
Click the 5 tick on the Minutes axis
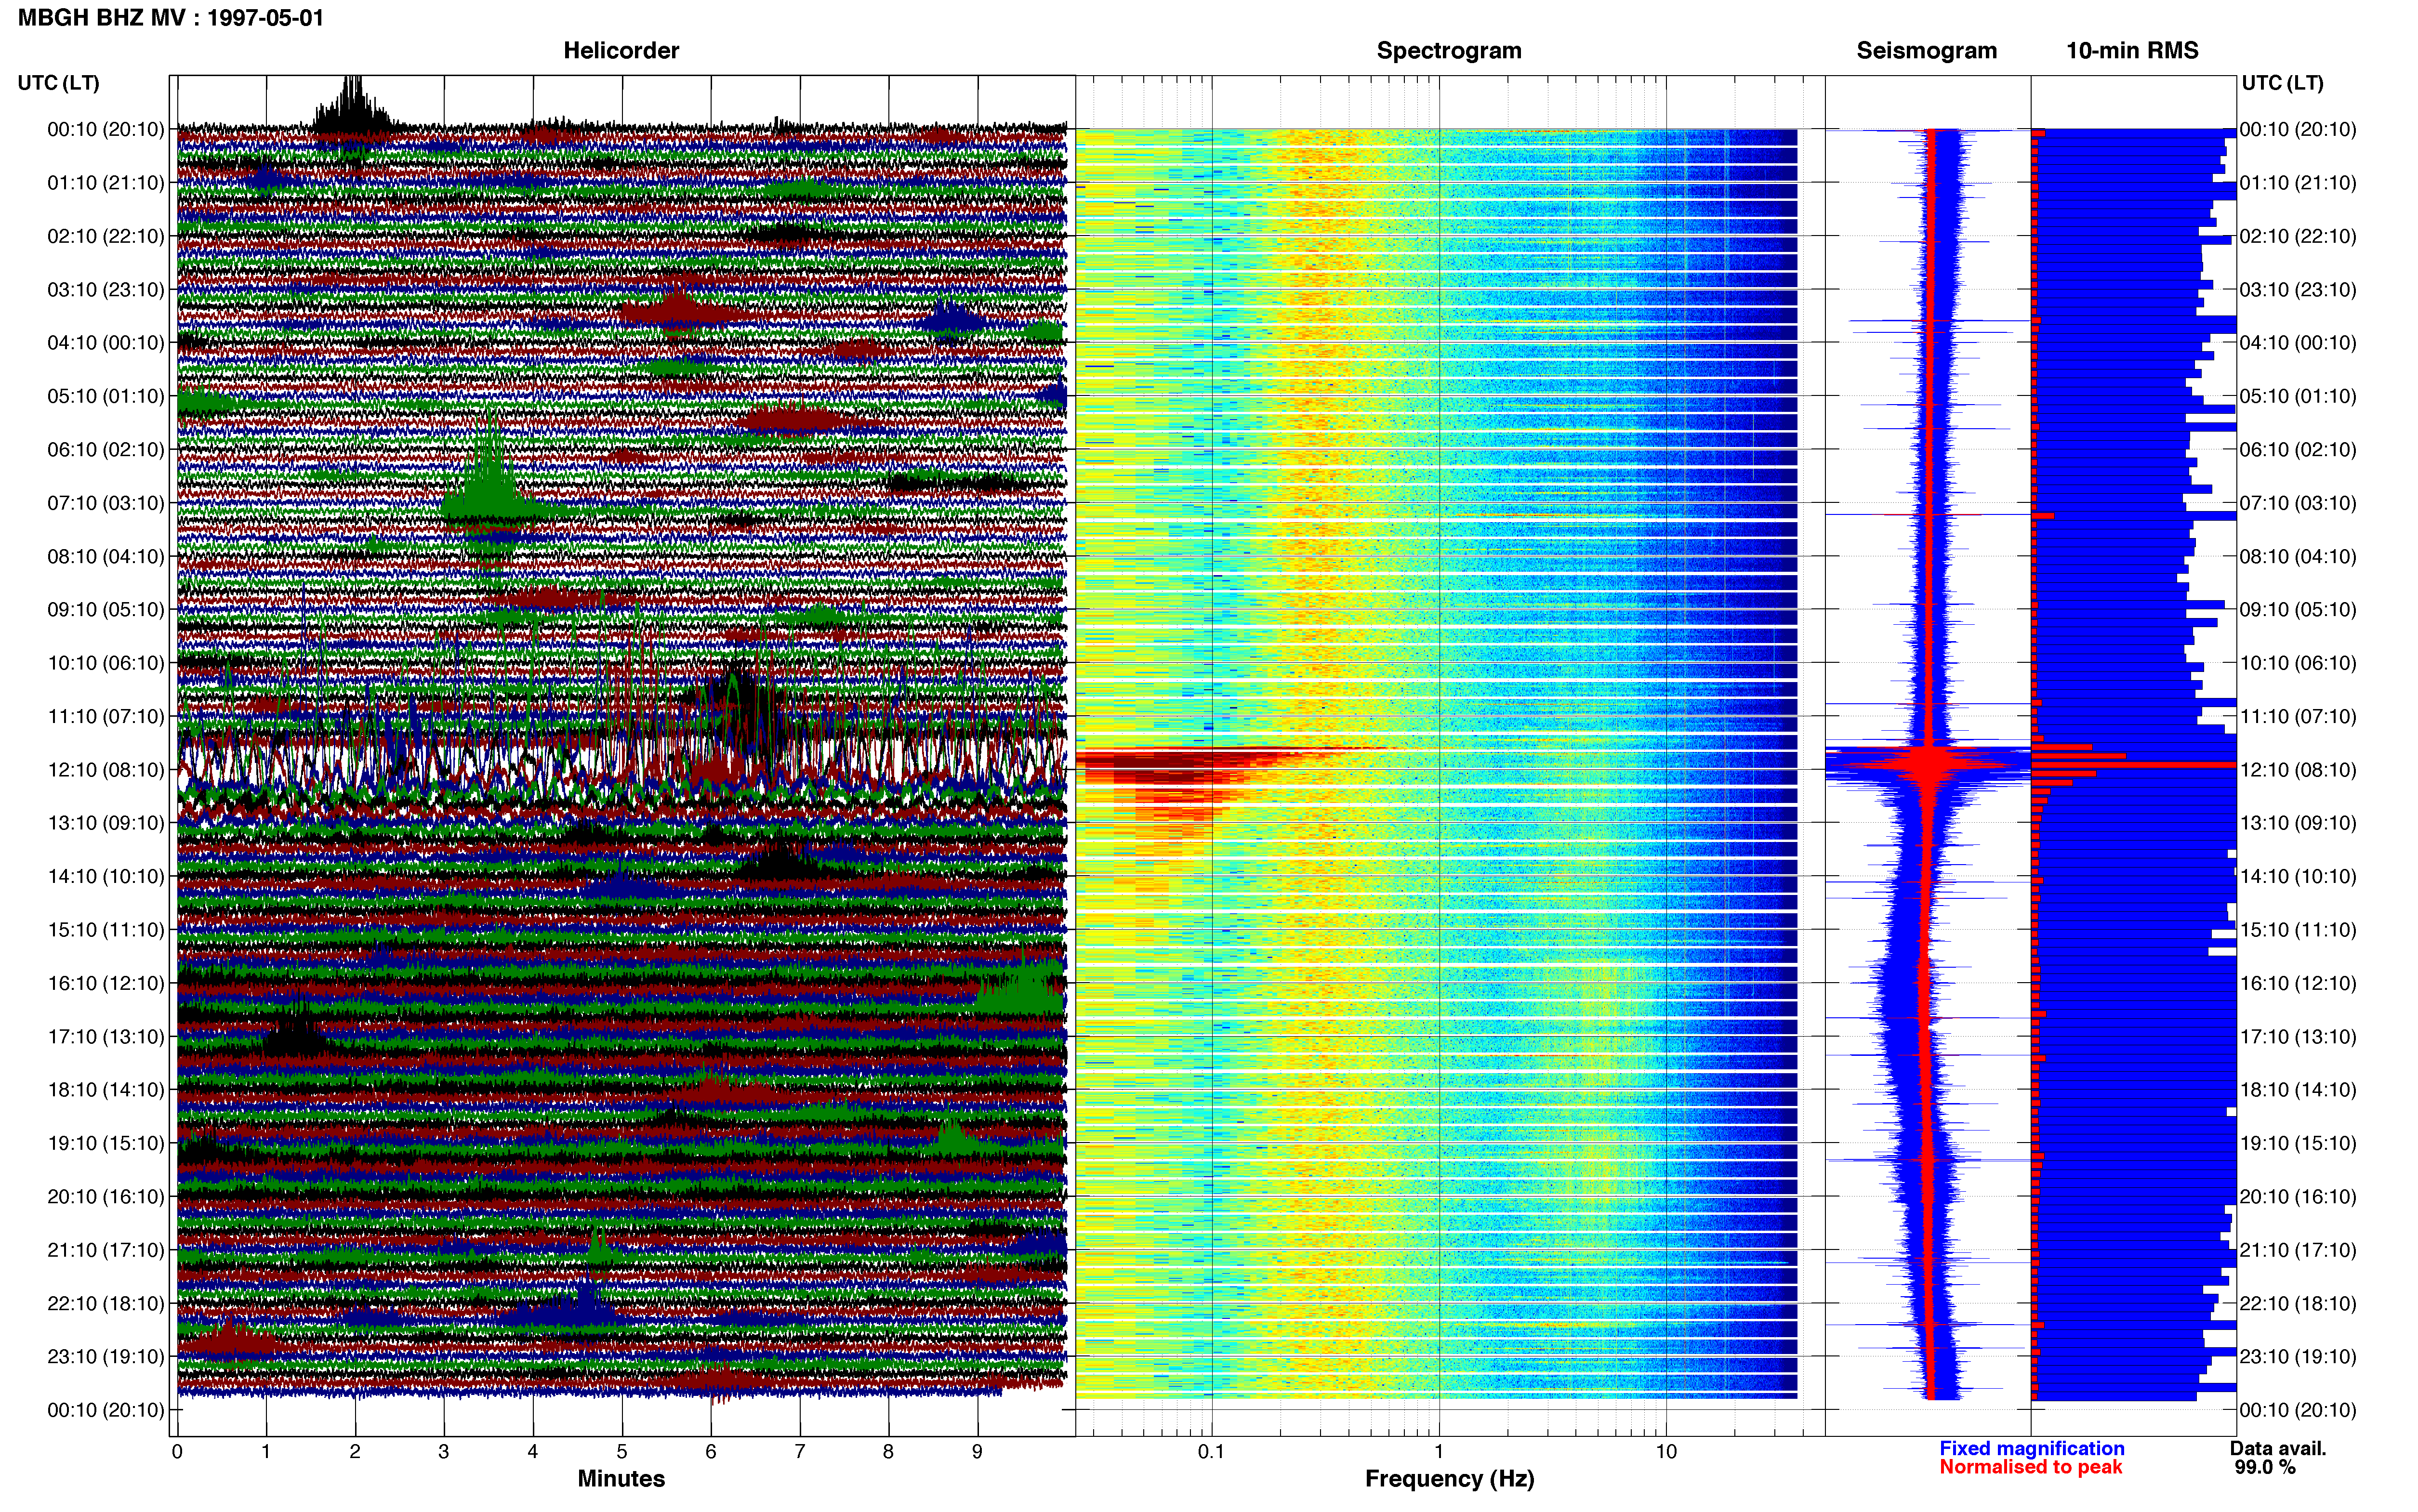point(622,1452)
